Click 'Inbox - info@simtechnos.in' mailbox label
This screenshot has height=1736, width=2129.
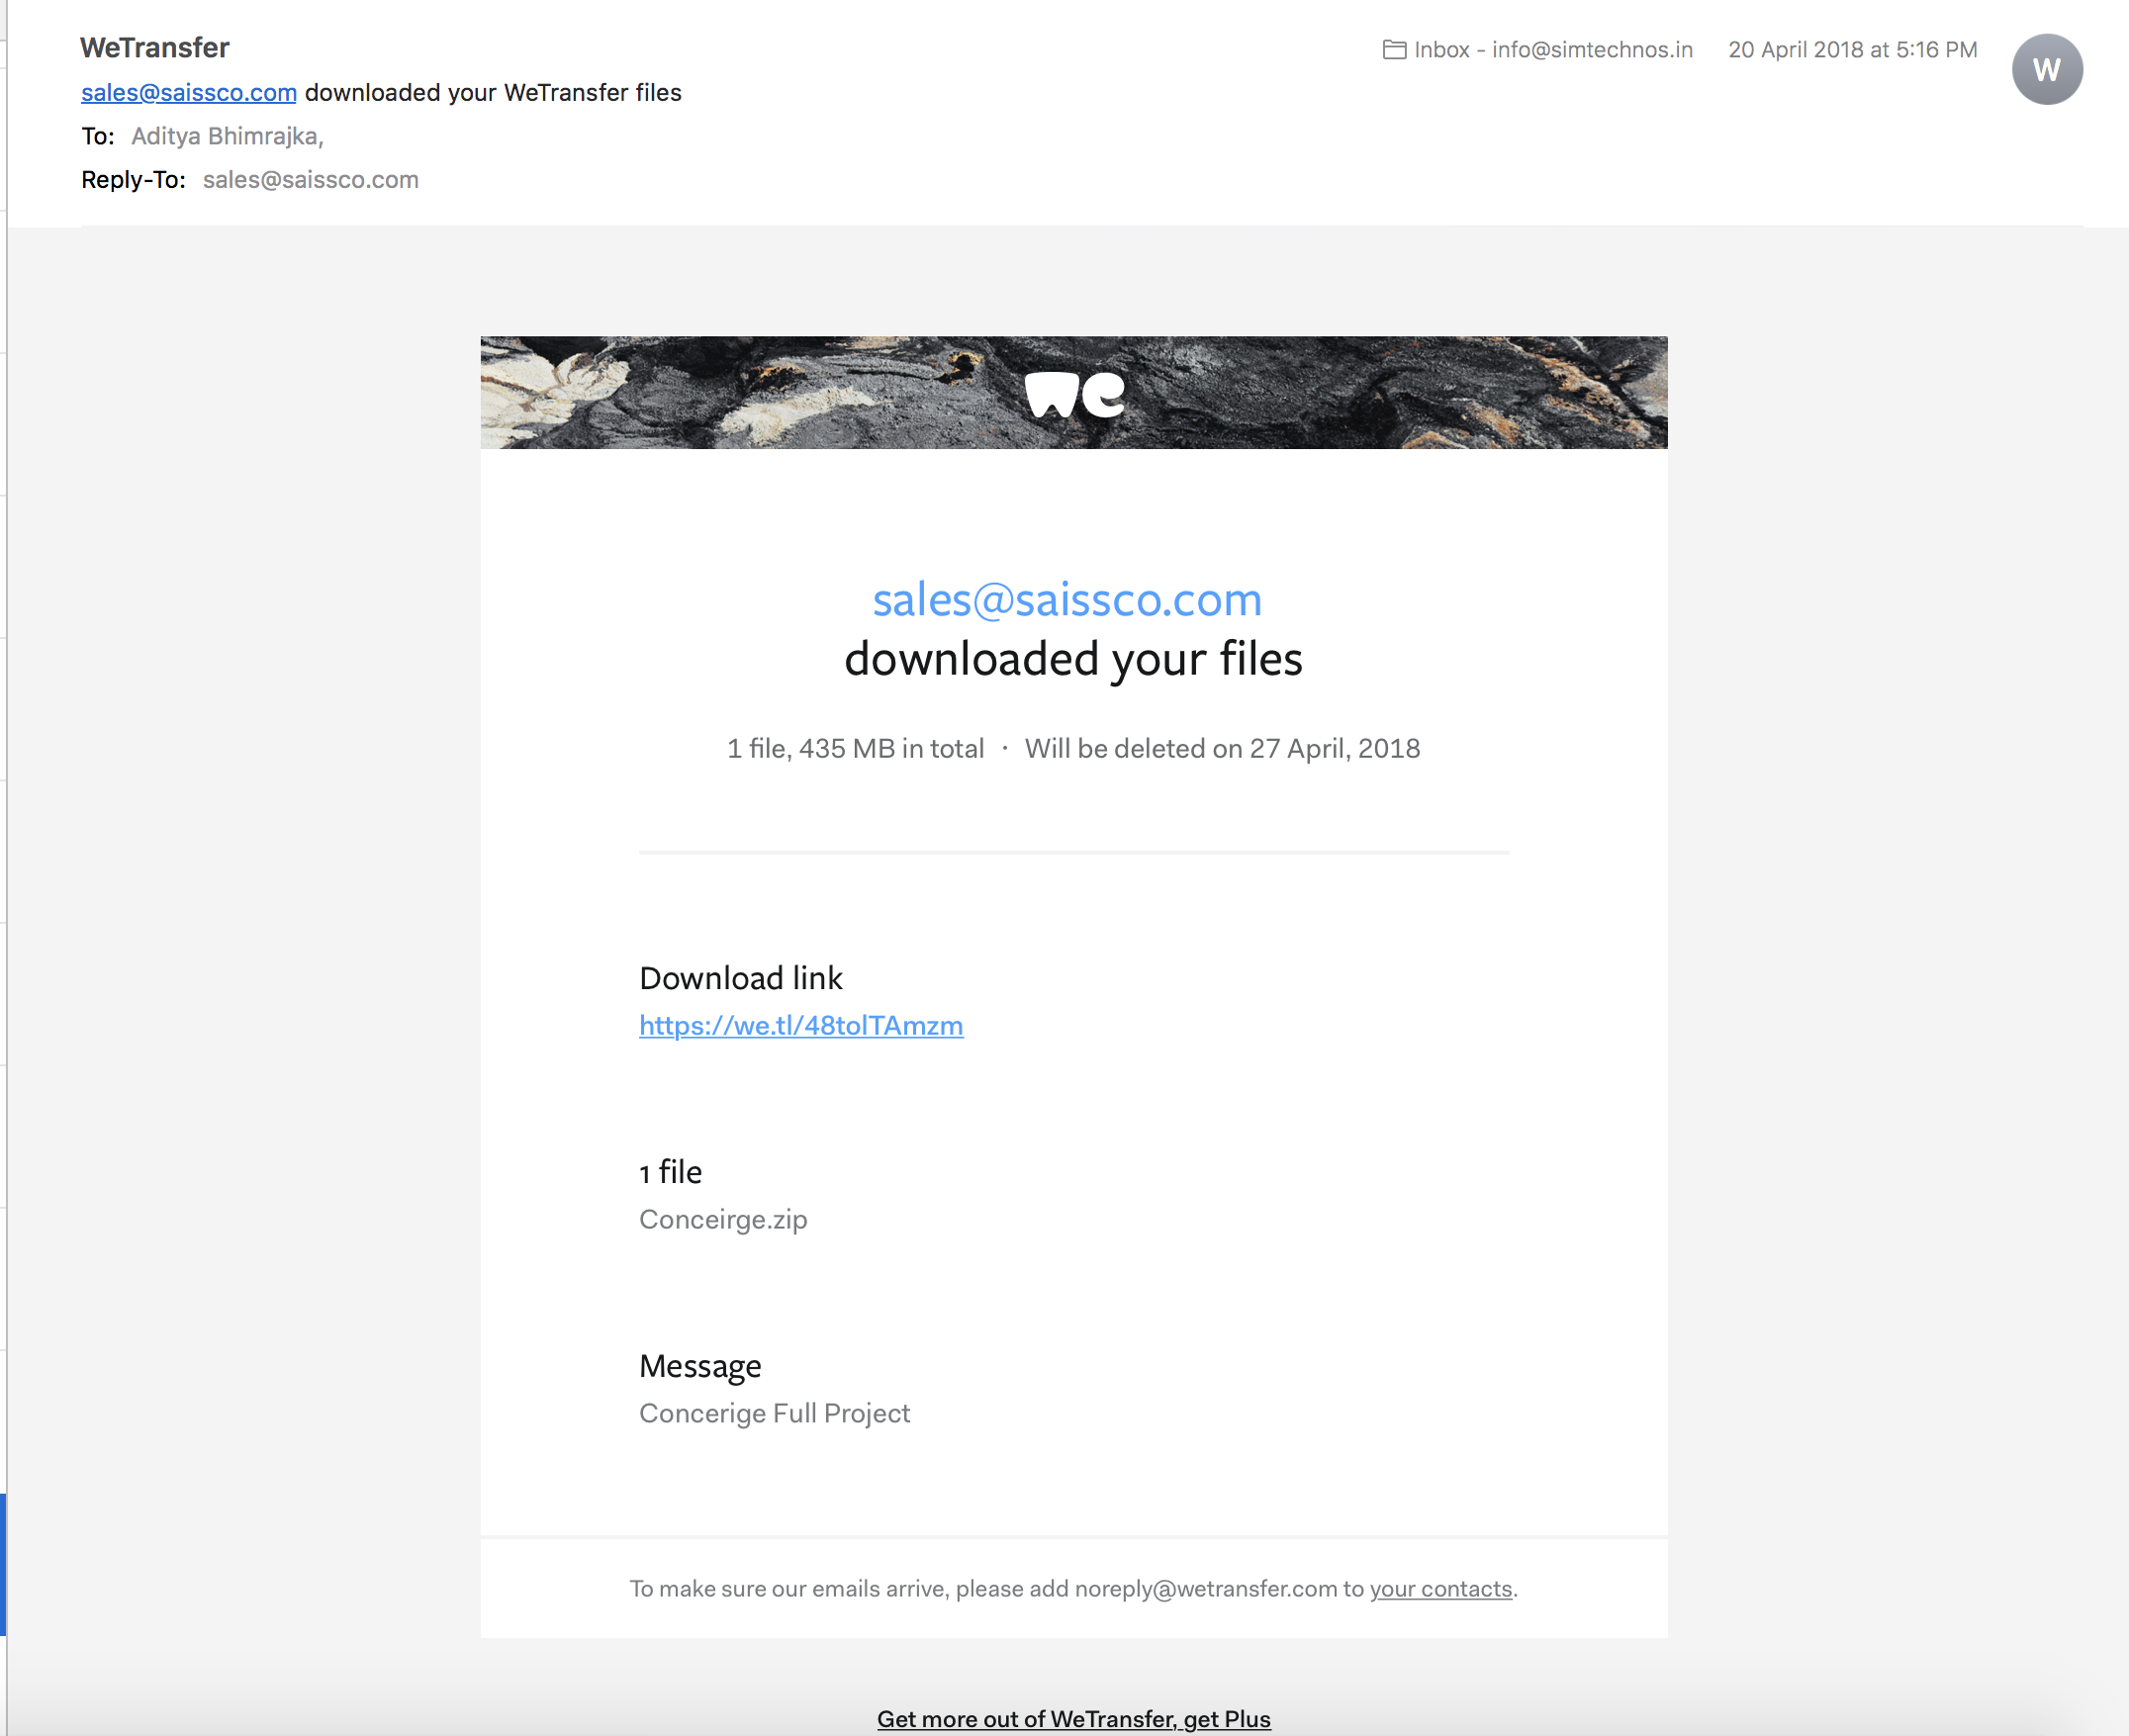click(x=1553, y=49)
